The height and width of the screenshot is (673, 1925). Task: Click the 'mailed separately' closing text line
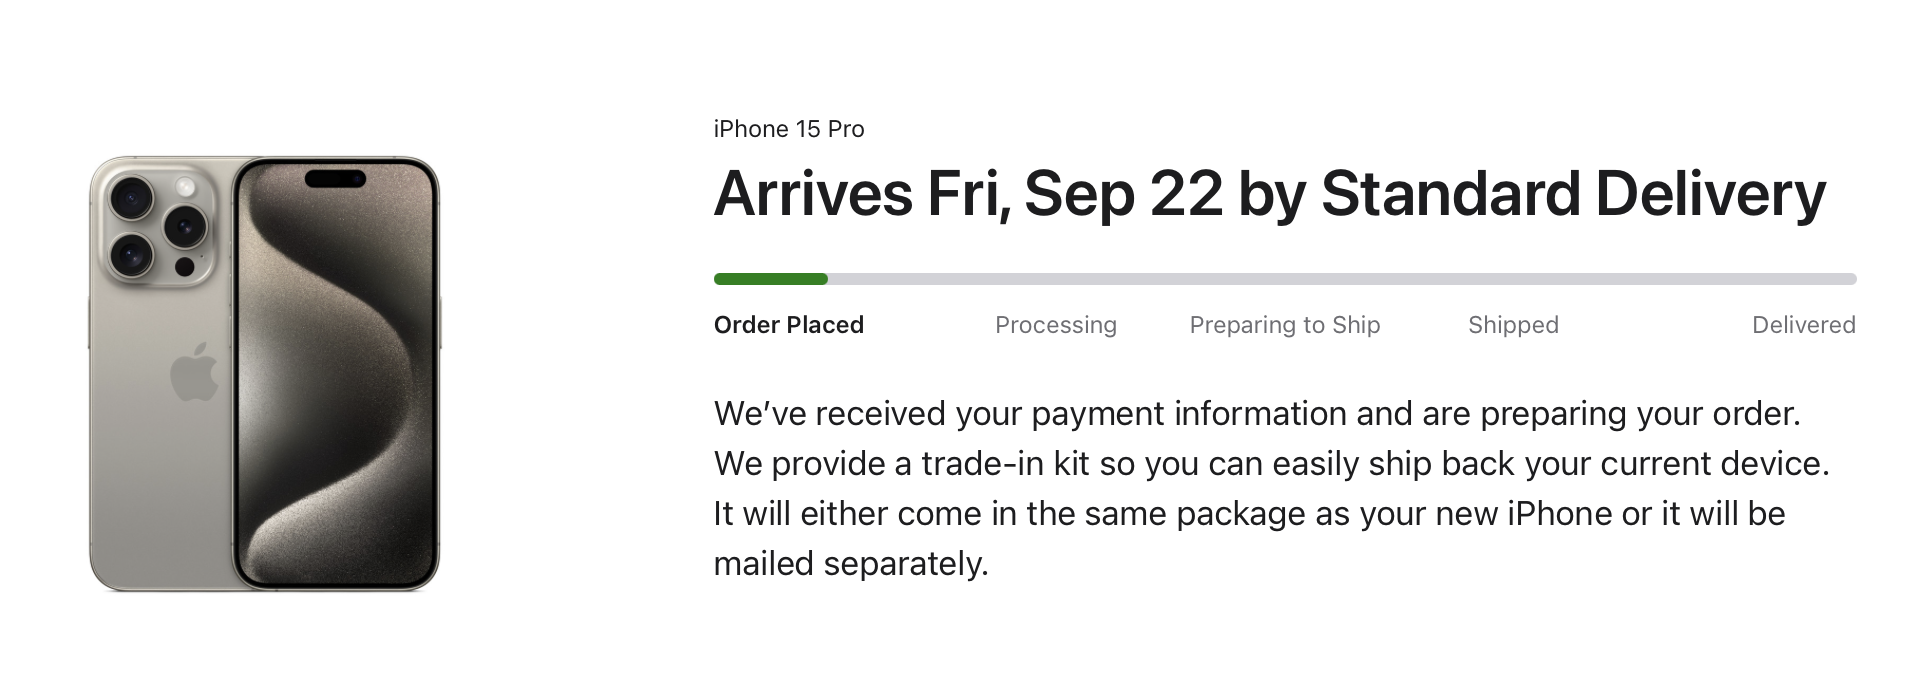coord(851,564)
